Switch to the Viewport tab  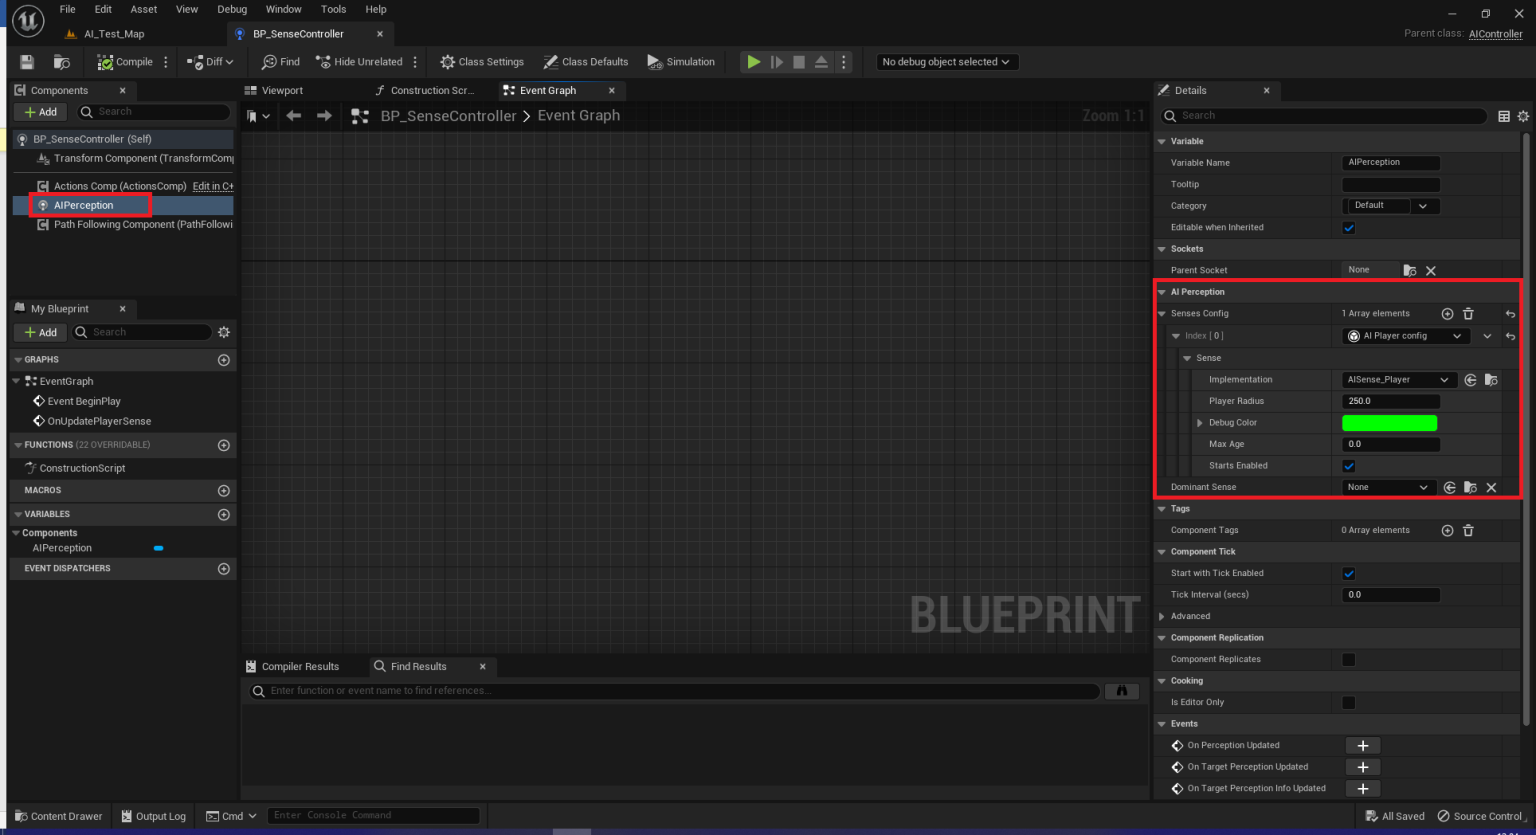pos(284,90)
